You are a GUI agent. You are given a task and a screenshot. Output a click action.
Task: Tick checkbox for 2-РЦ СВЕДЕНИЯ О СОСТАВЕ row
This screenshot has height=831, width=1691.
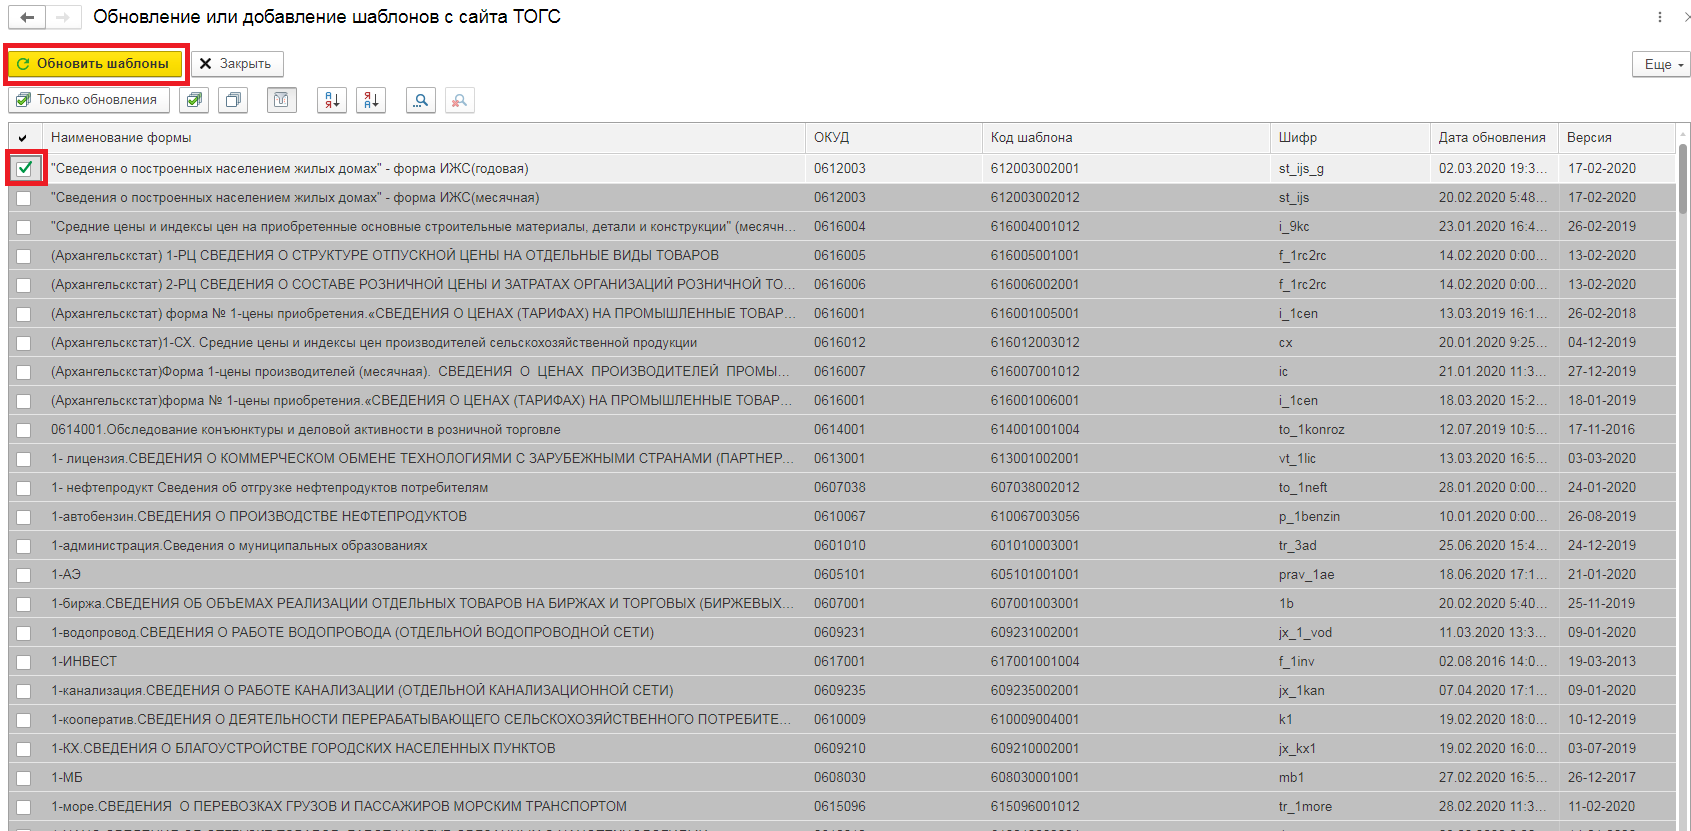click(x=24, y=285)
